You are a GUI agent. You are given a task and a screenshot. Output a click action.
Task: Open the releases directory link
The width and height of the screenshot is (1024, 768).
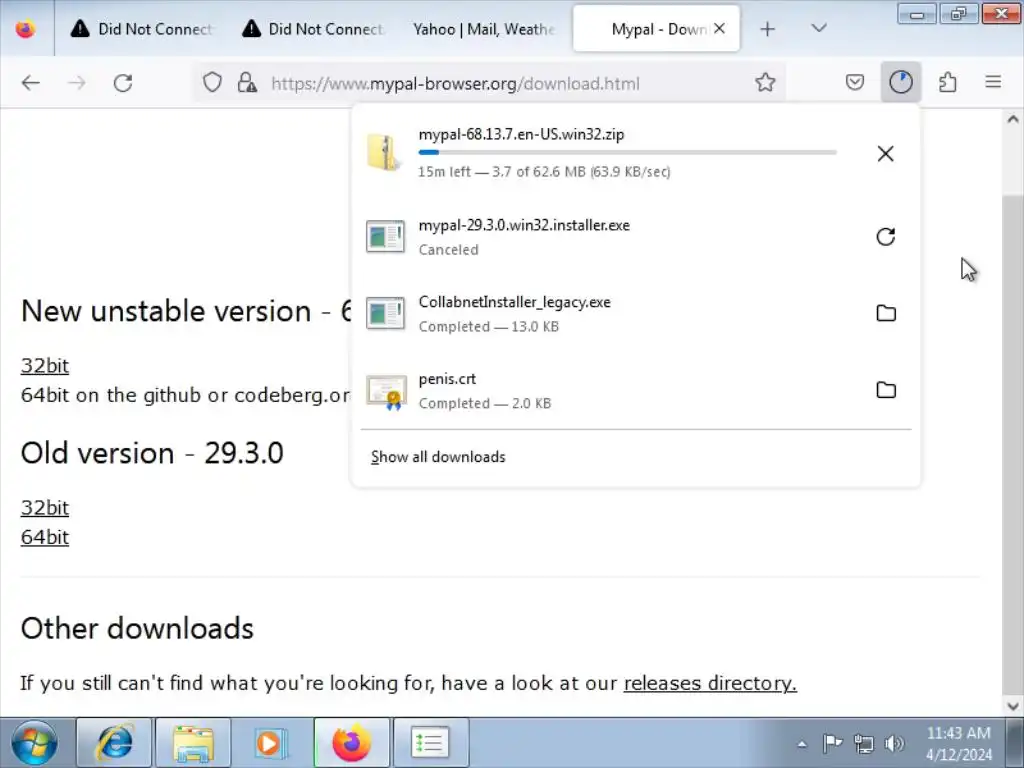point(710,683)
